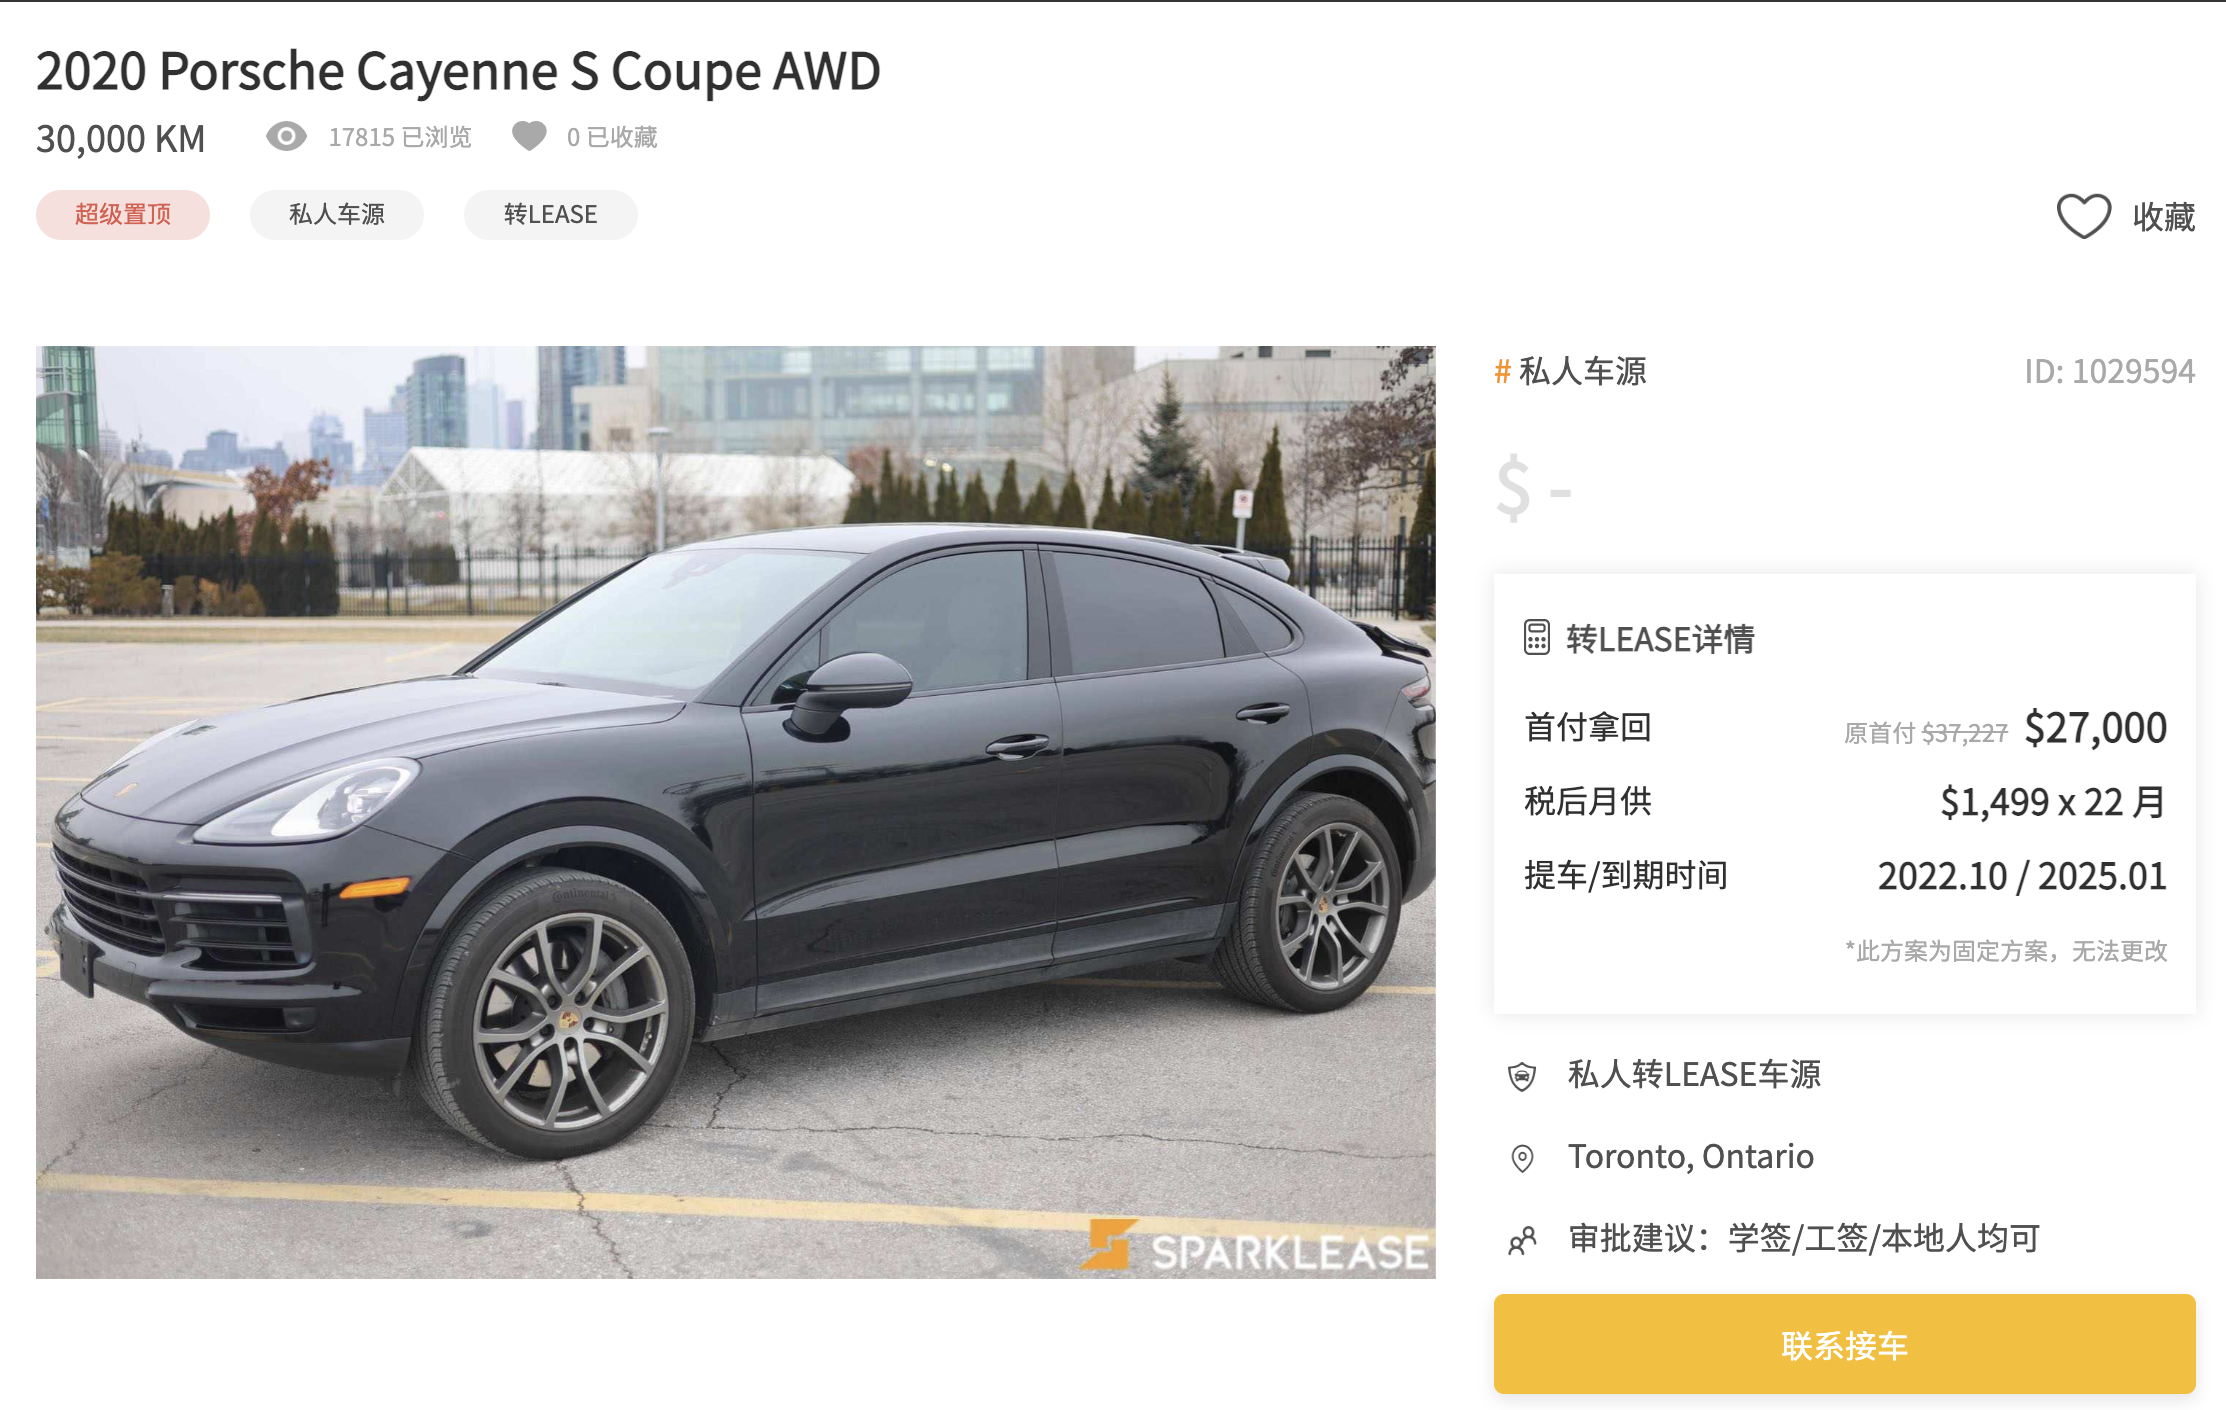Click the 2020 Porsche Cayenne S Coupe title
The image size is (2226, 1410).
click(x=458, y=72)
